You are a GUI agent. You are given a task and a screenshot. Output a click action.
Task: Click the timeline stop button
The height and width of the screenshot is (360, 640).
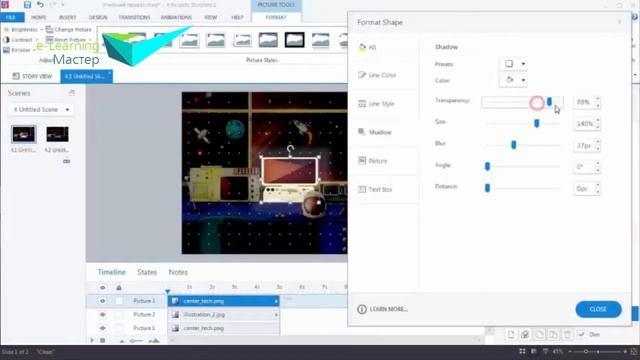(102, 340)
